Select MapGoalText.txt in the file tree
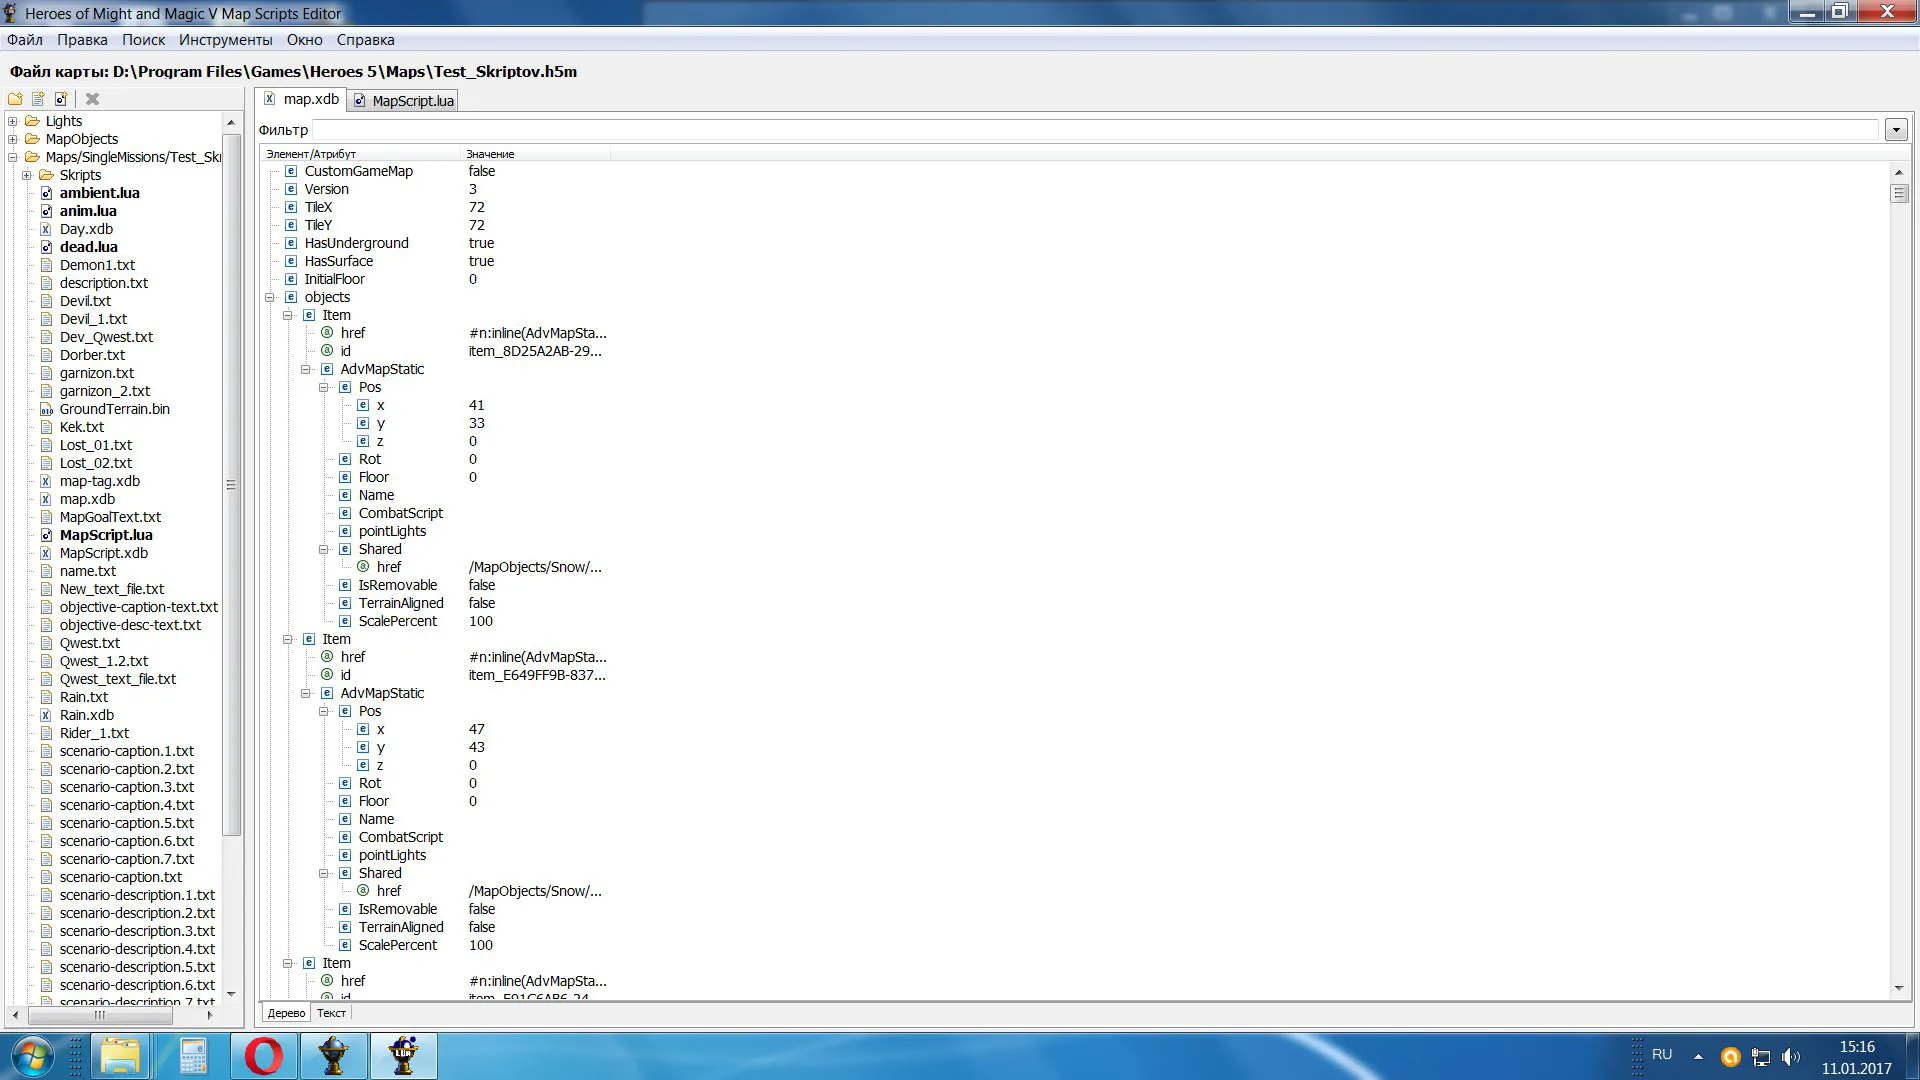The width and height of the screenshot is (1920, 1080). [110, 517]
